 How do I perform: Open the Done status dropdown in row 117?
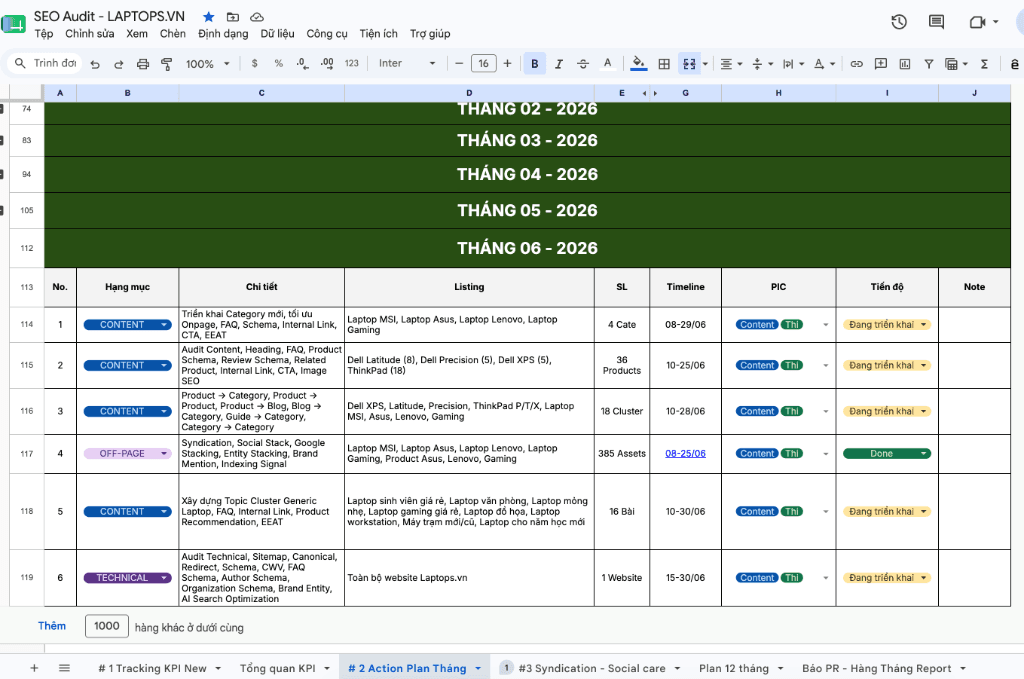point(887,453)
